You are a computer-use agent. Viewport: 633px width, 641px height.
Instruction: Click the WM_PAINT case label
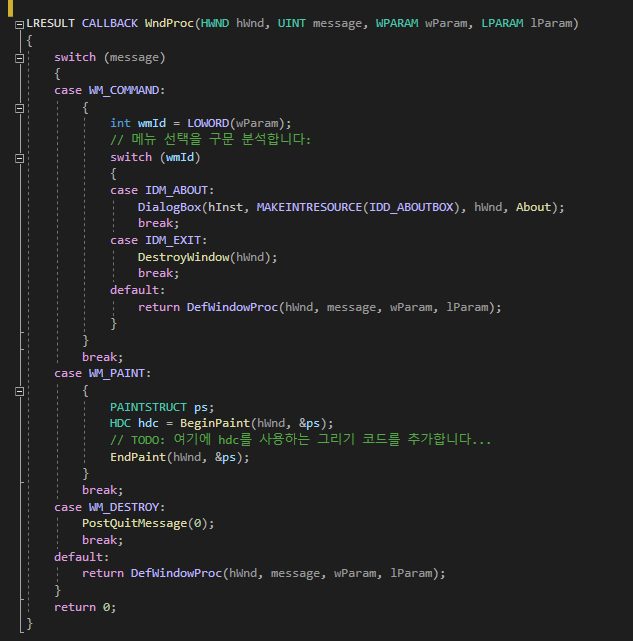117,373
